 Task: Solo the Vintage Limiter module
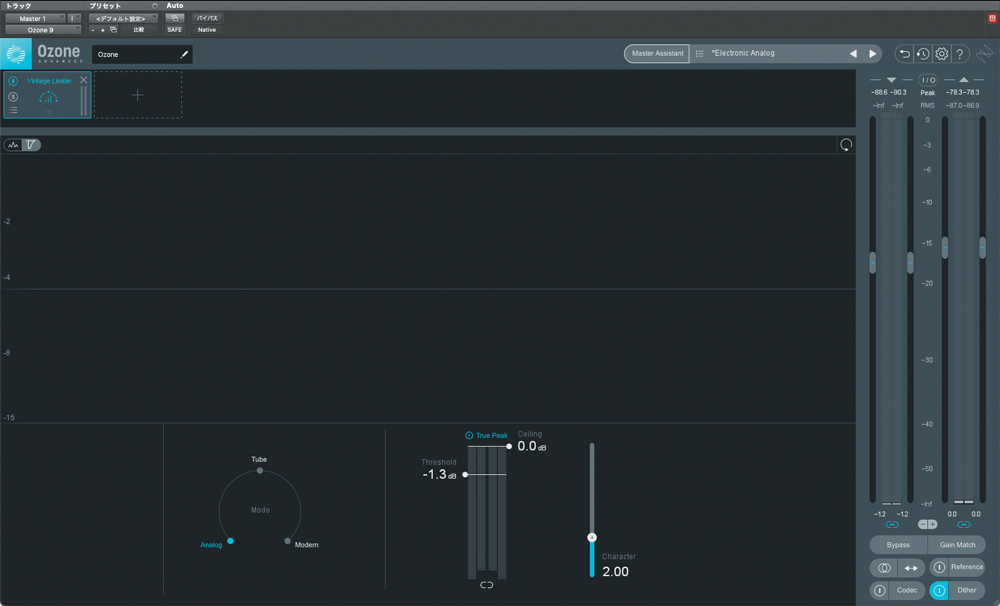tap(13, 97)
